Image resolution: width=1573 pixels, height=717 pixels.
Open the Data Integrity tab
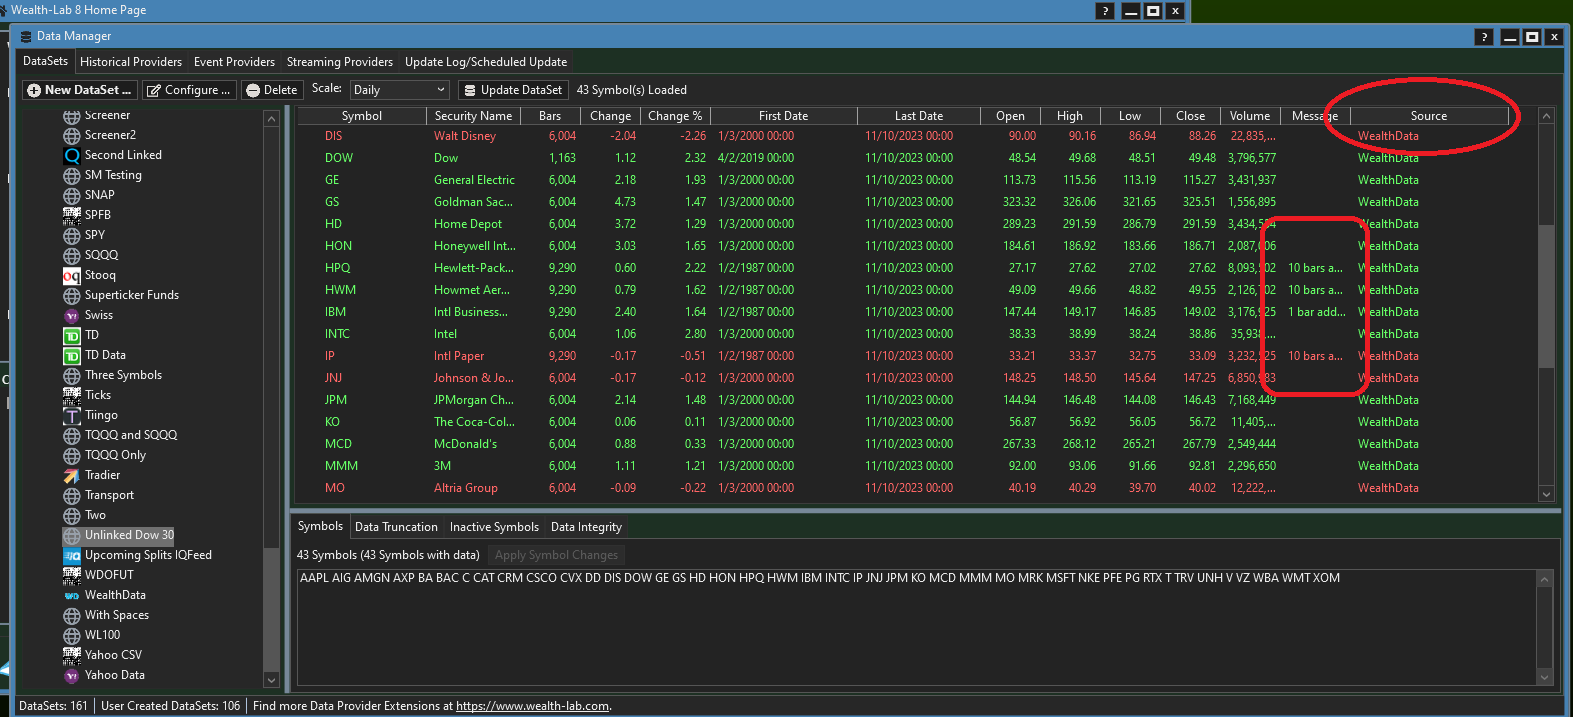(586, 527)
